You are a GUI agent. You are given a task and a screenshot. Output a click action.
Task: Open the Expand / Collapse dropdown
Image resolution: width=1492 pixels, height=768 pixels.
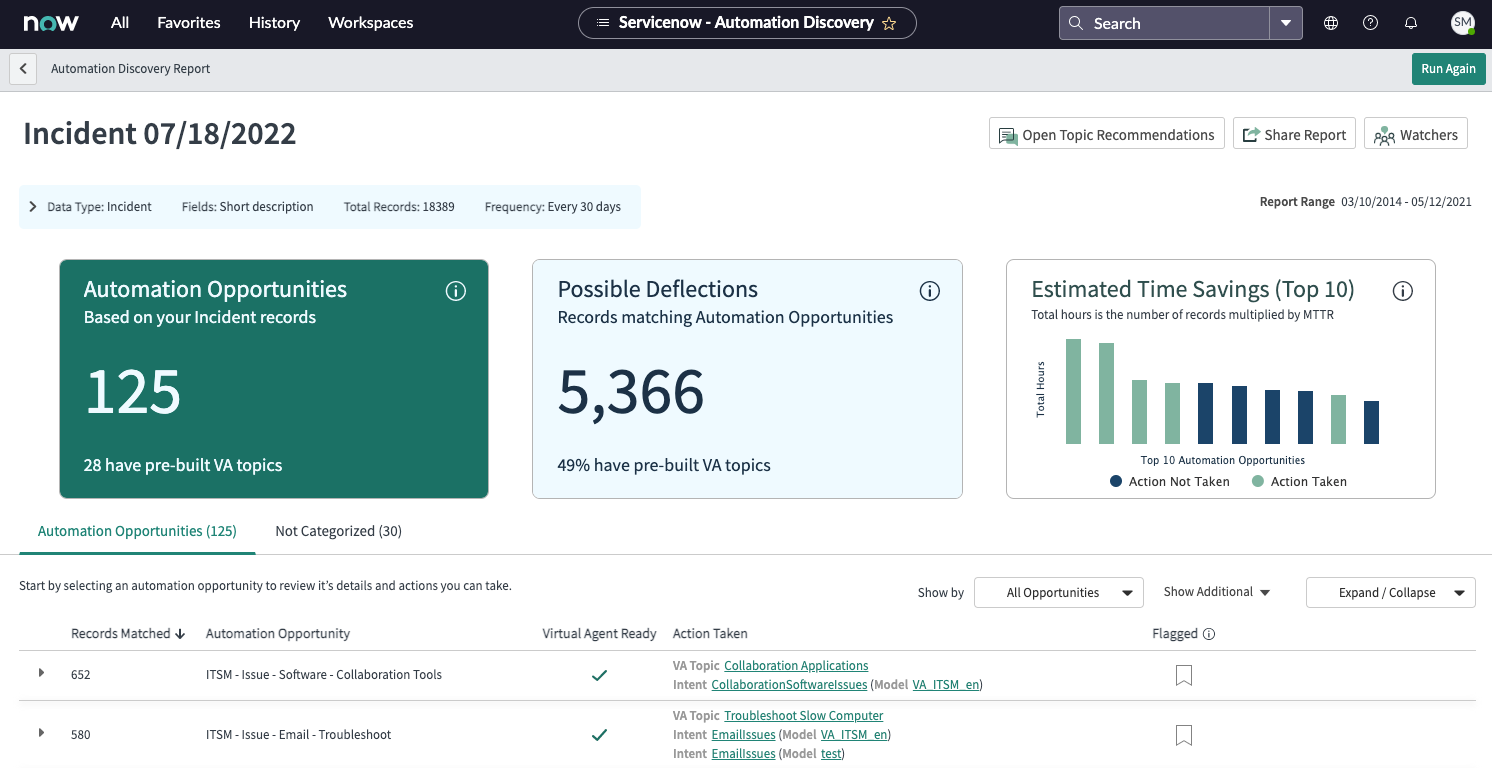click(1391, 592)
